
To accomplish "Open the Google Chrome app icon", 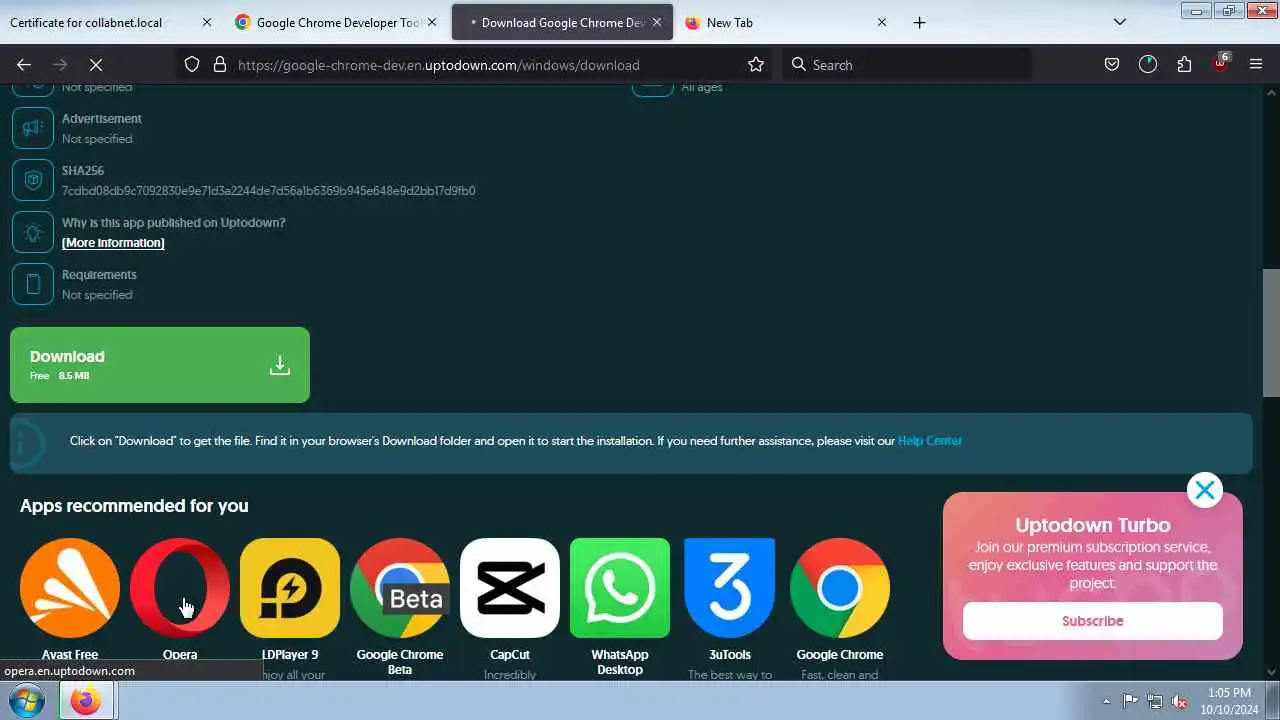I will coord(840,588).
